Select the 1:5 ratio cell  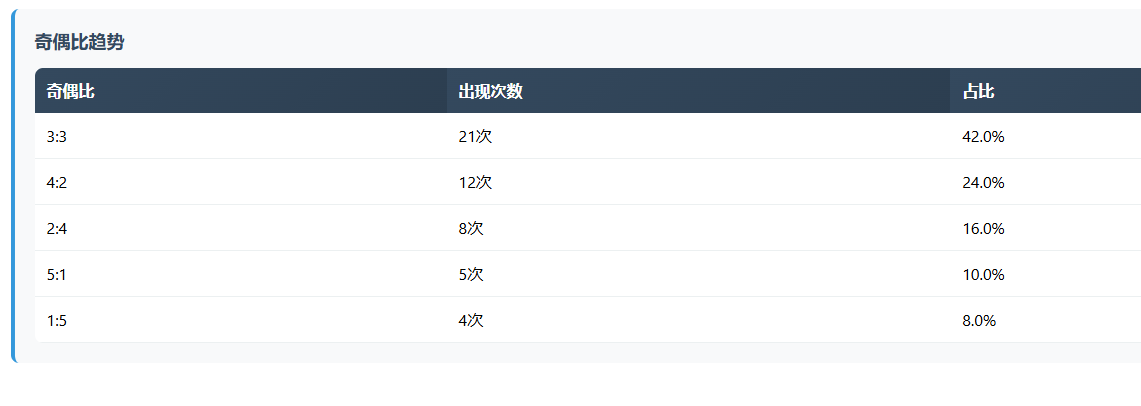pyautogui.click(x=56, y=321)
